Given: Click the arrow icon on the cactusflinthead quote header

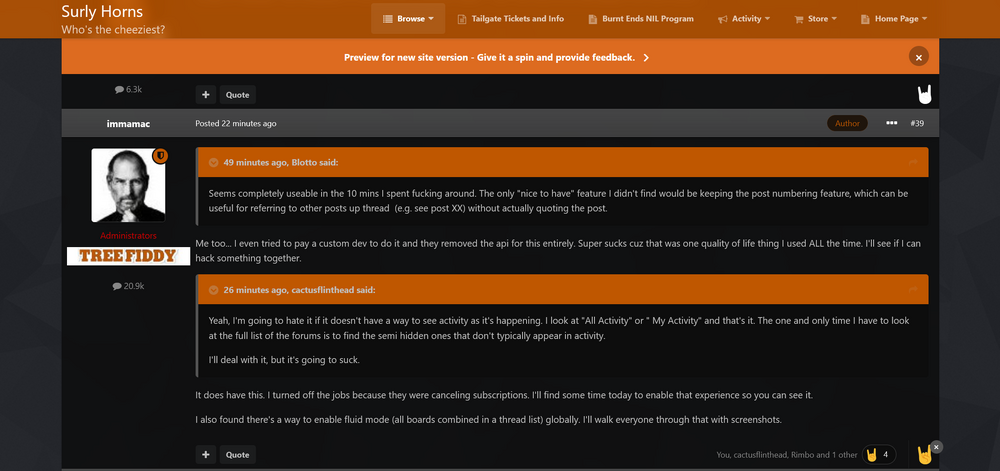Looking at the screenshot, I should point(913,290).
